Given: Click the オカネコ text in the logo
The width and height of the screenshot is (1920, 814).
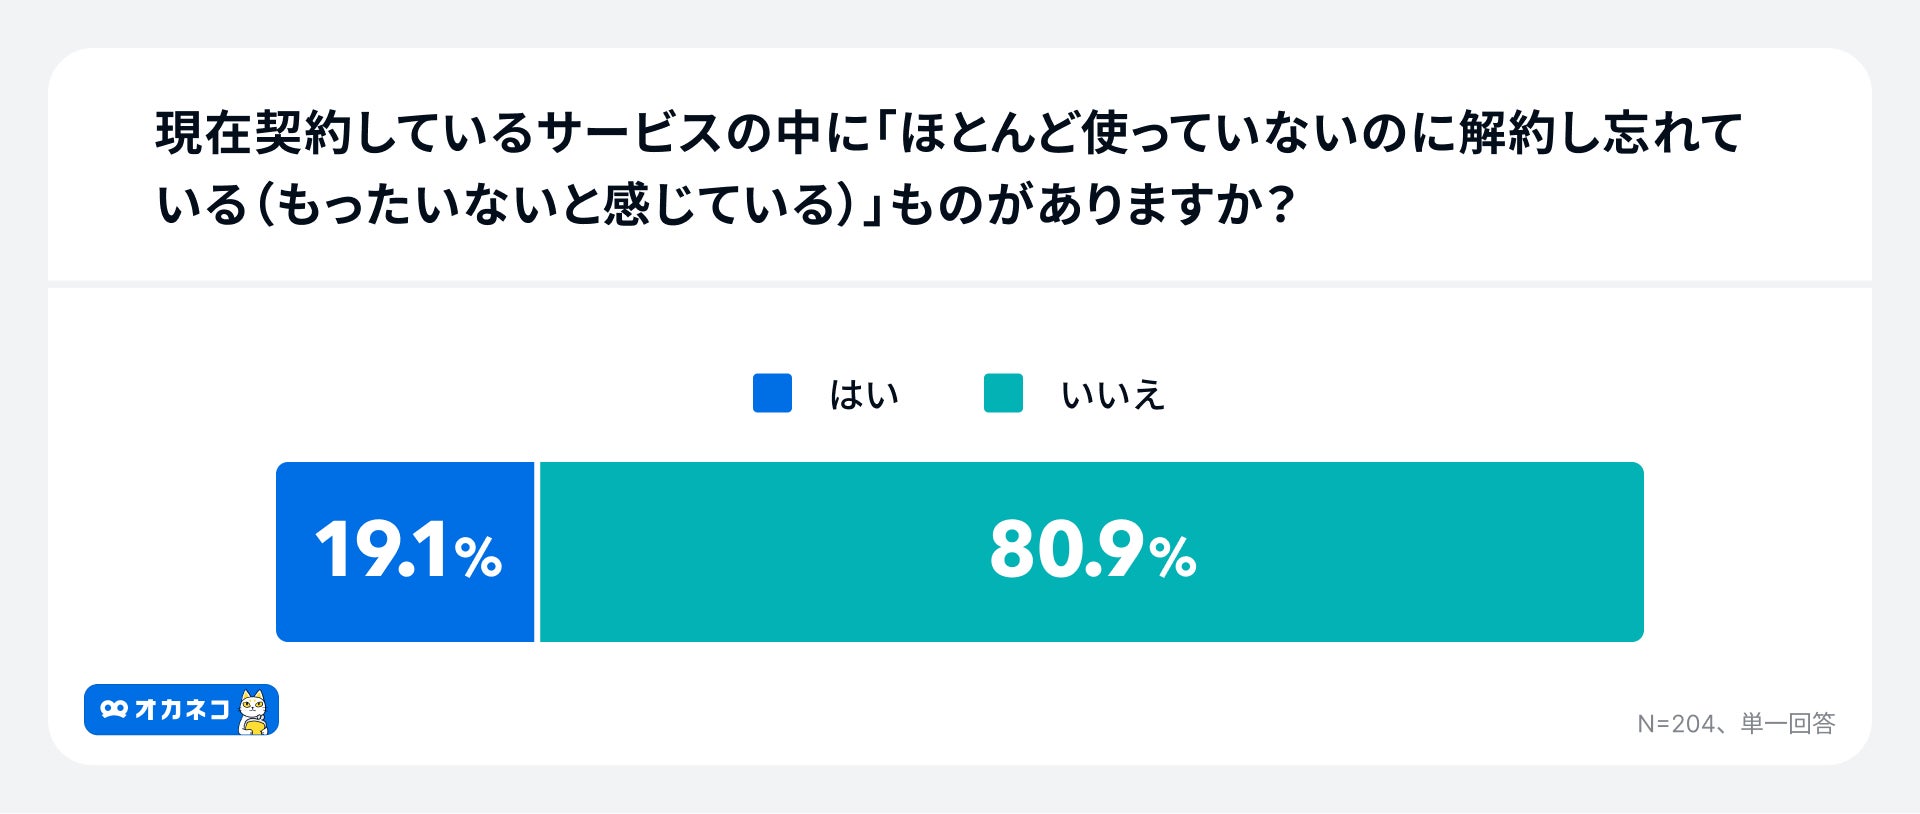Looking at the screenshot, I should 182,710.
